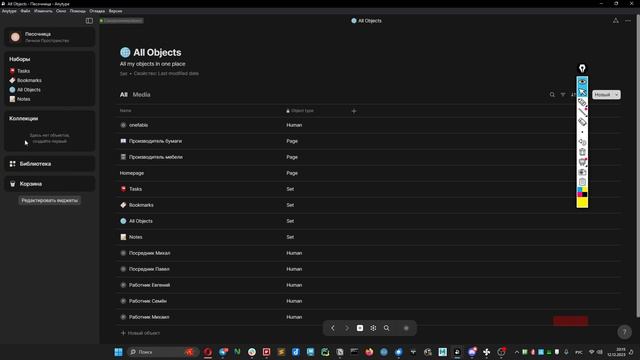Open the Tasks row in the table
The width and height of the screenshot is (640, 360).
tap(369, 189)
